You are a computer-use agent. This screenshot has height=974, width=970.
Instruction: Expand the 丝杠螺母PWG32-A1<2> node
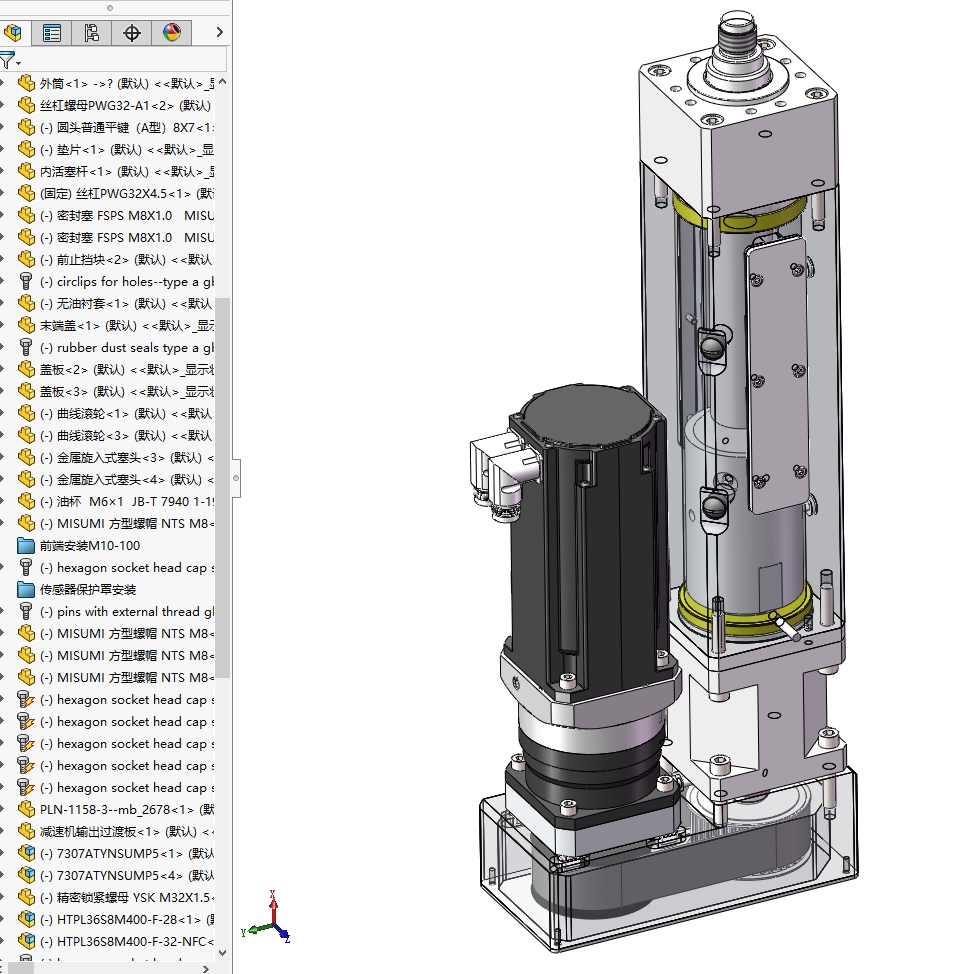(2, 105)
